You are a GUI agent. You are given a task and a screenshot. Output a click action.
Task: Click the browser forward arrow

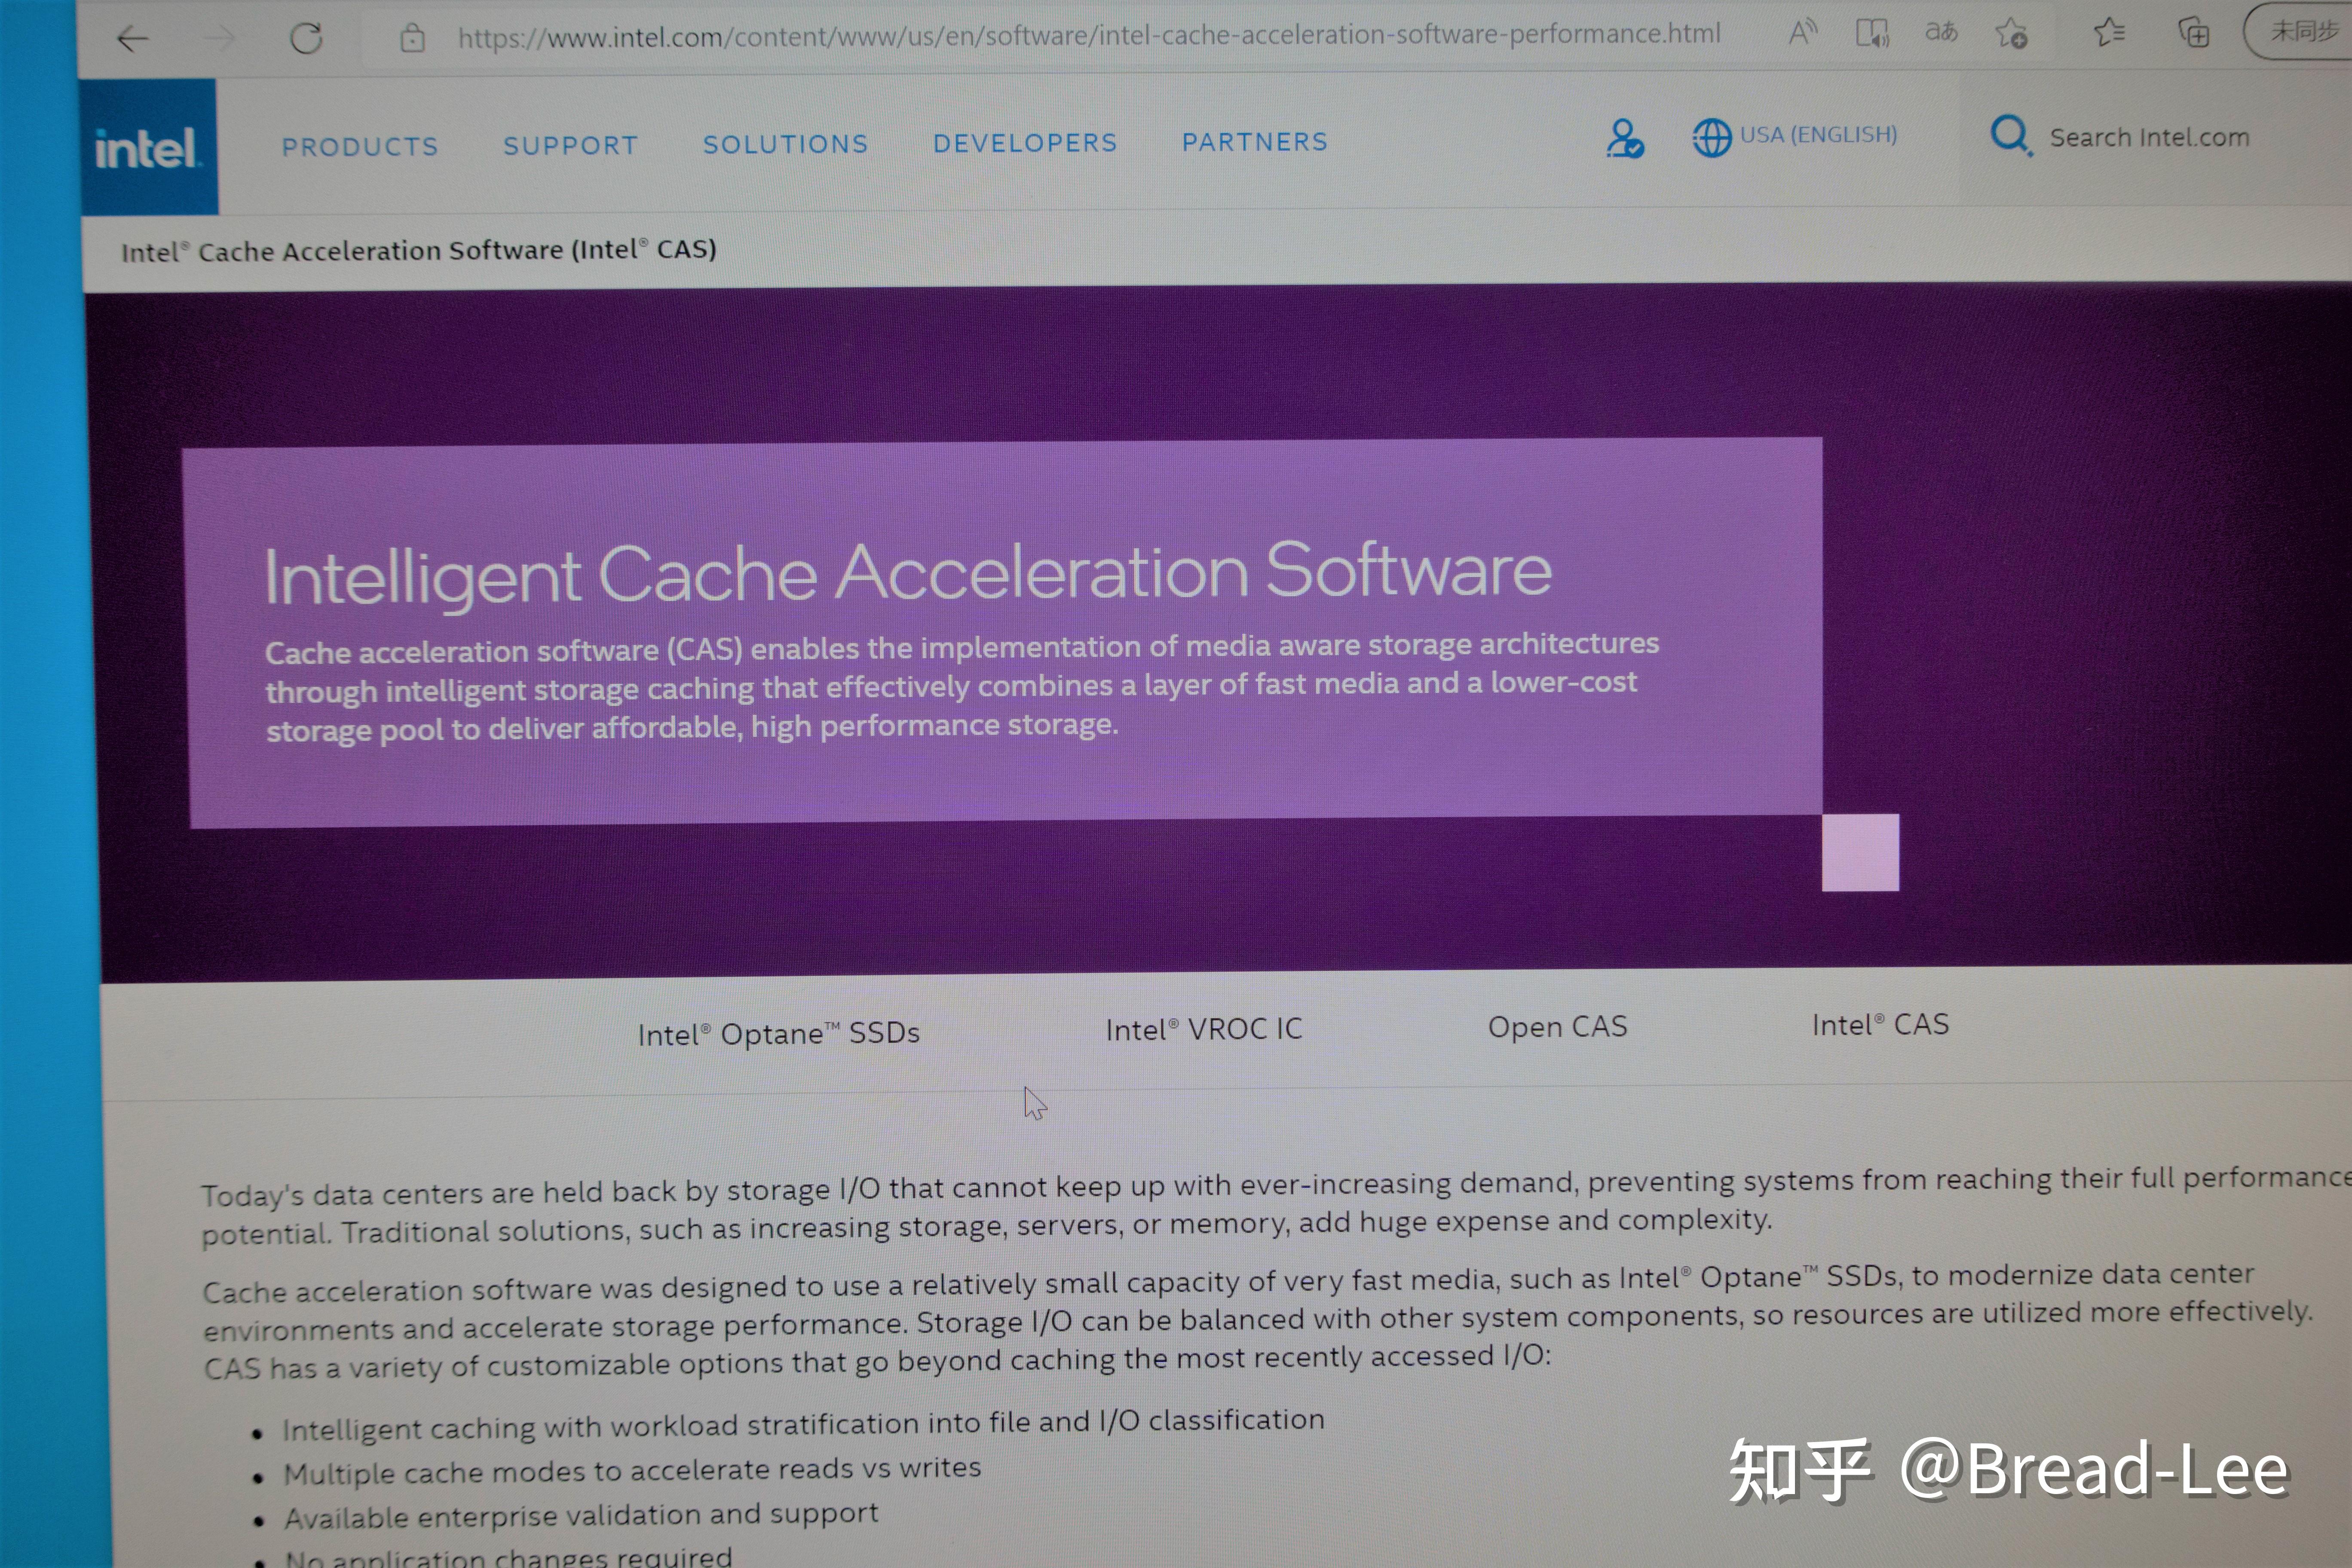[220, 40]
